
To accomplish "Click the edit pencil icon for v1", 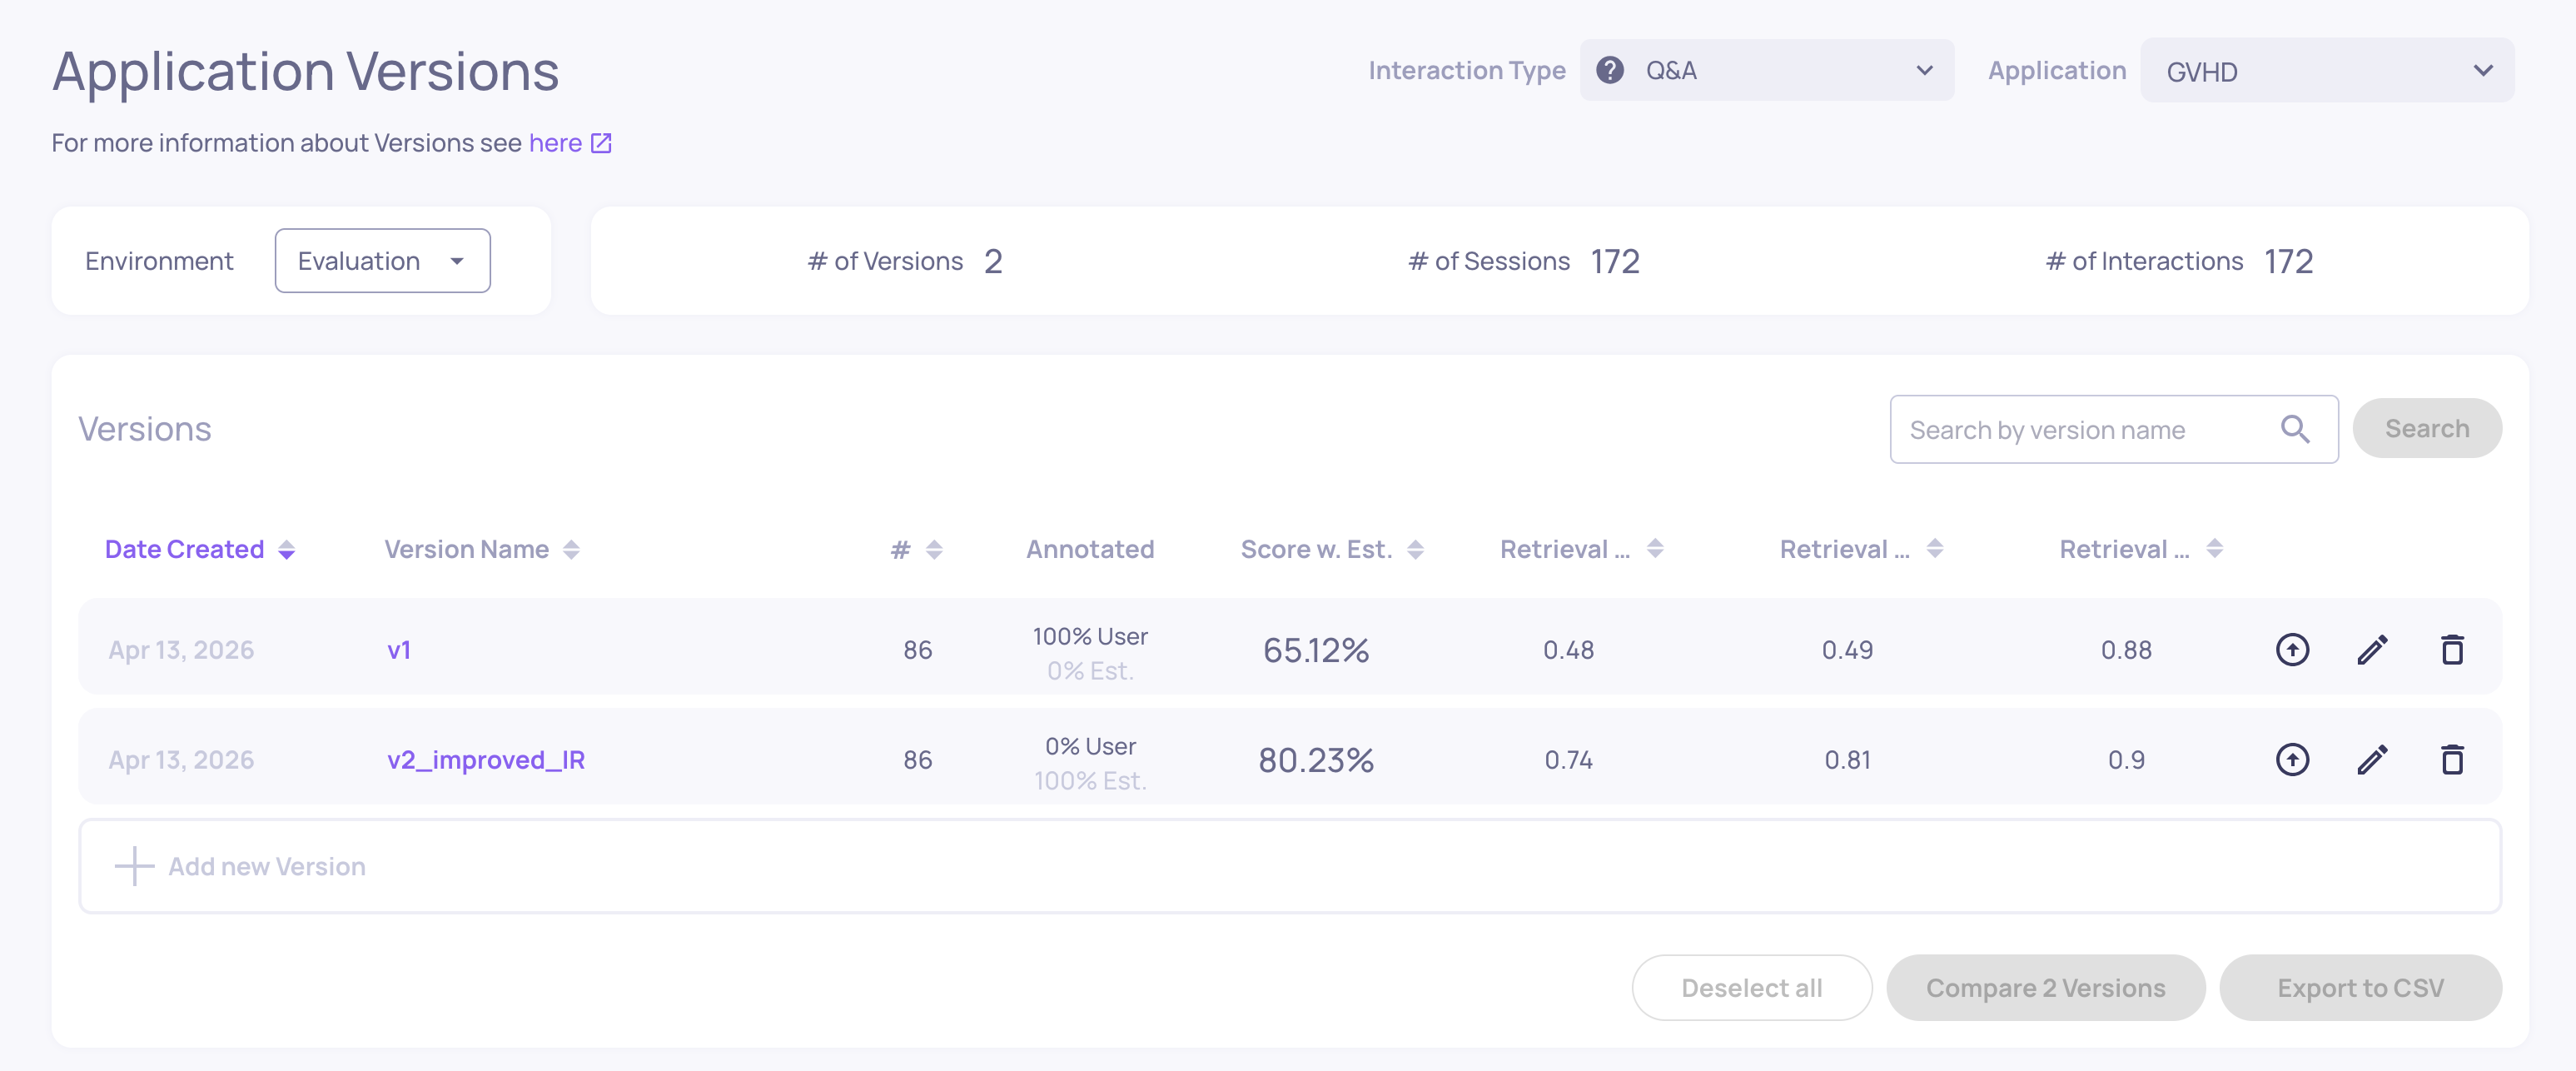I will pyautogui.click(x=2372, y=650).
